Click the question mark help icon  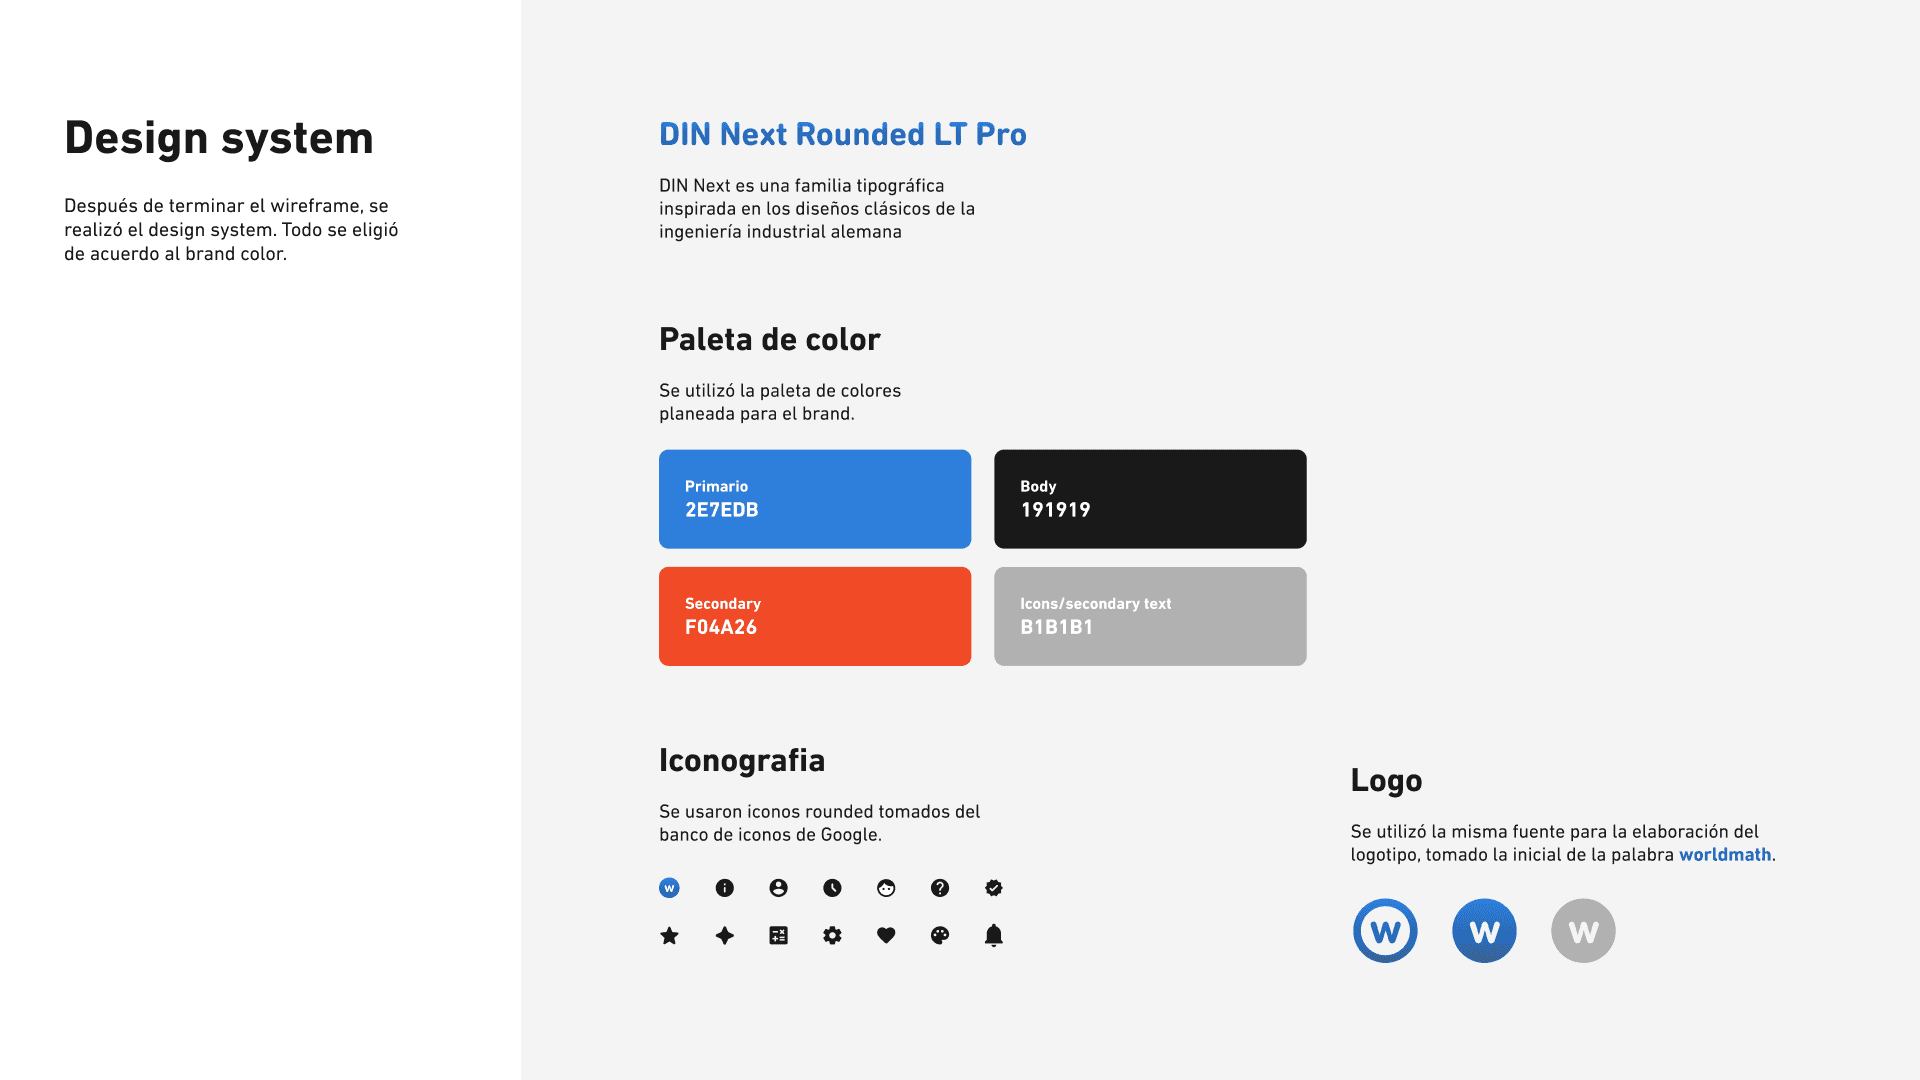[940, 888]
